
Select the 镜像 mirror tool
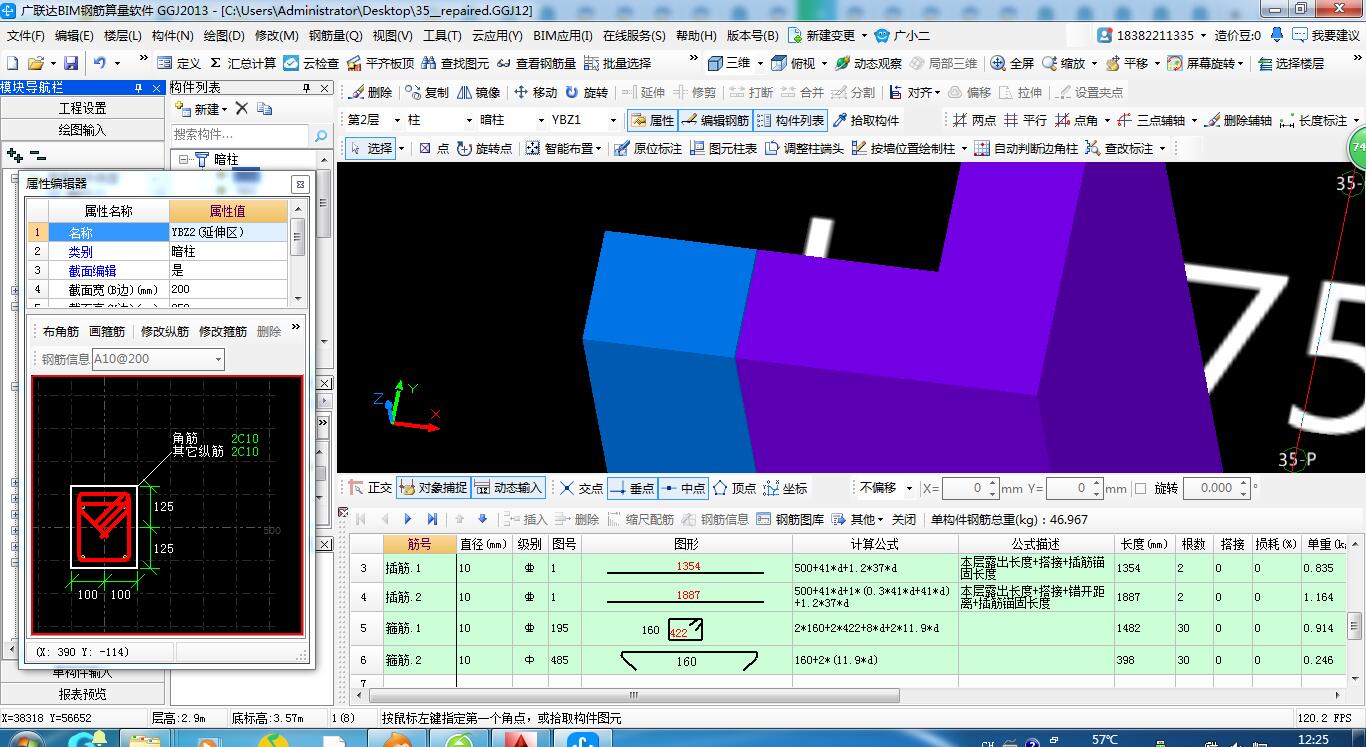pos(478,92)
